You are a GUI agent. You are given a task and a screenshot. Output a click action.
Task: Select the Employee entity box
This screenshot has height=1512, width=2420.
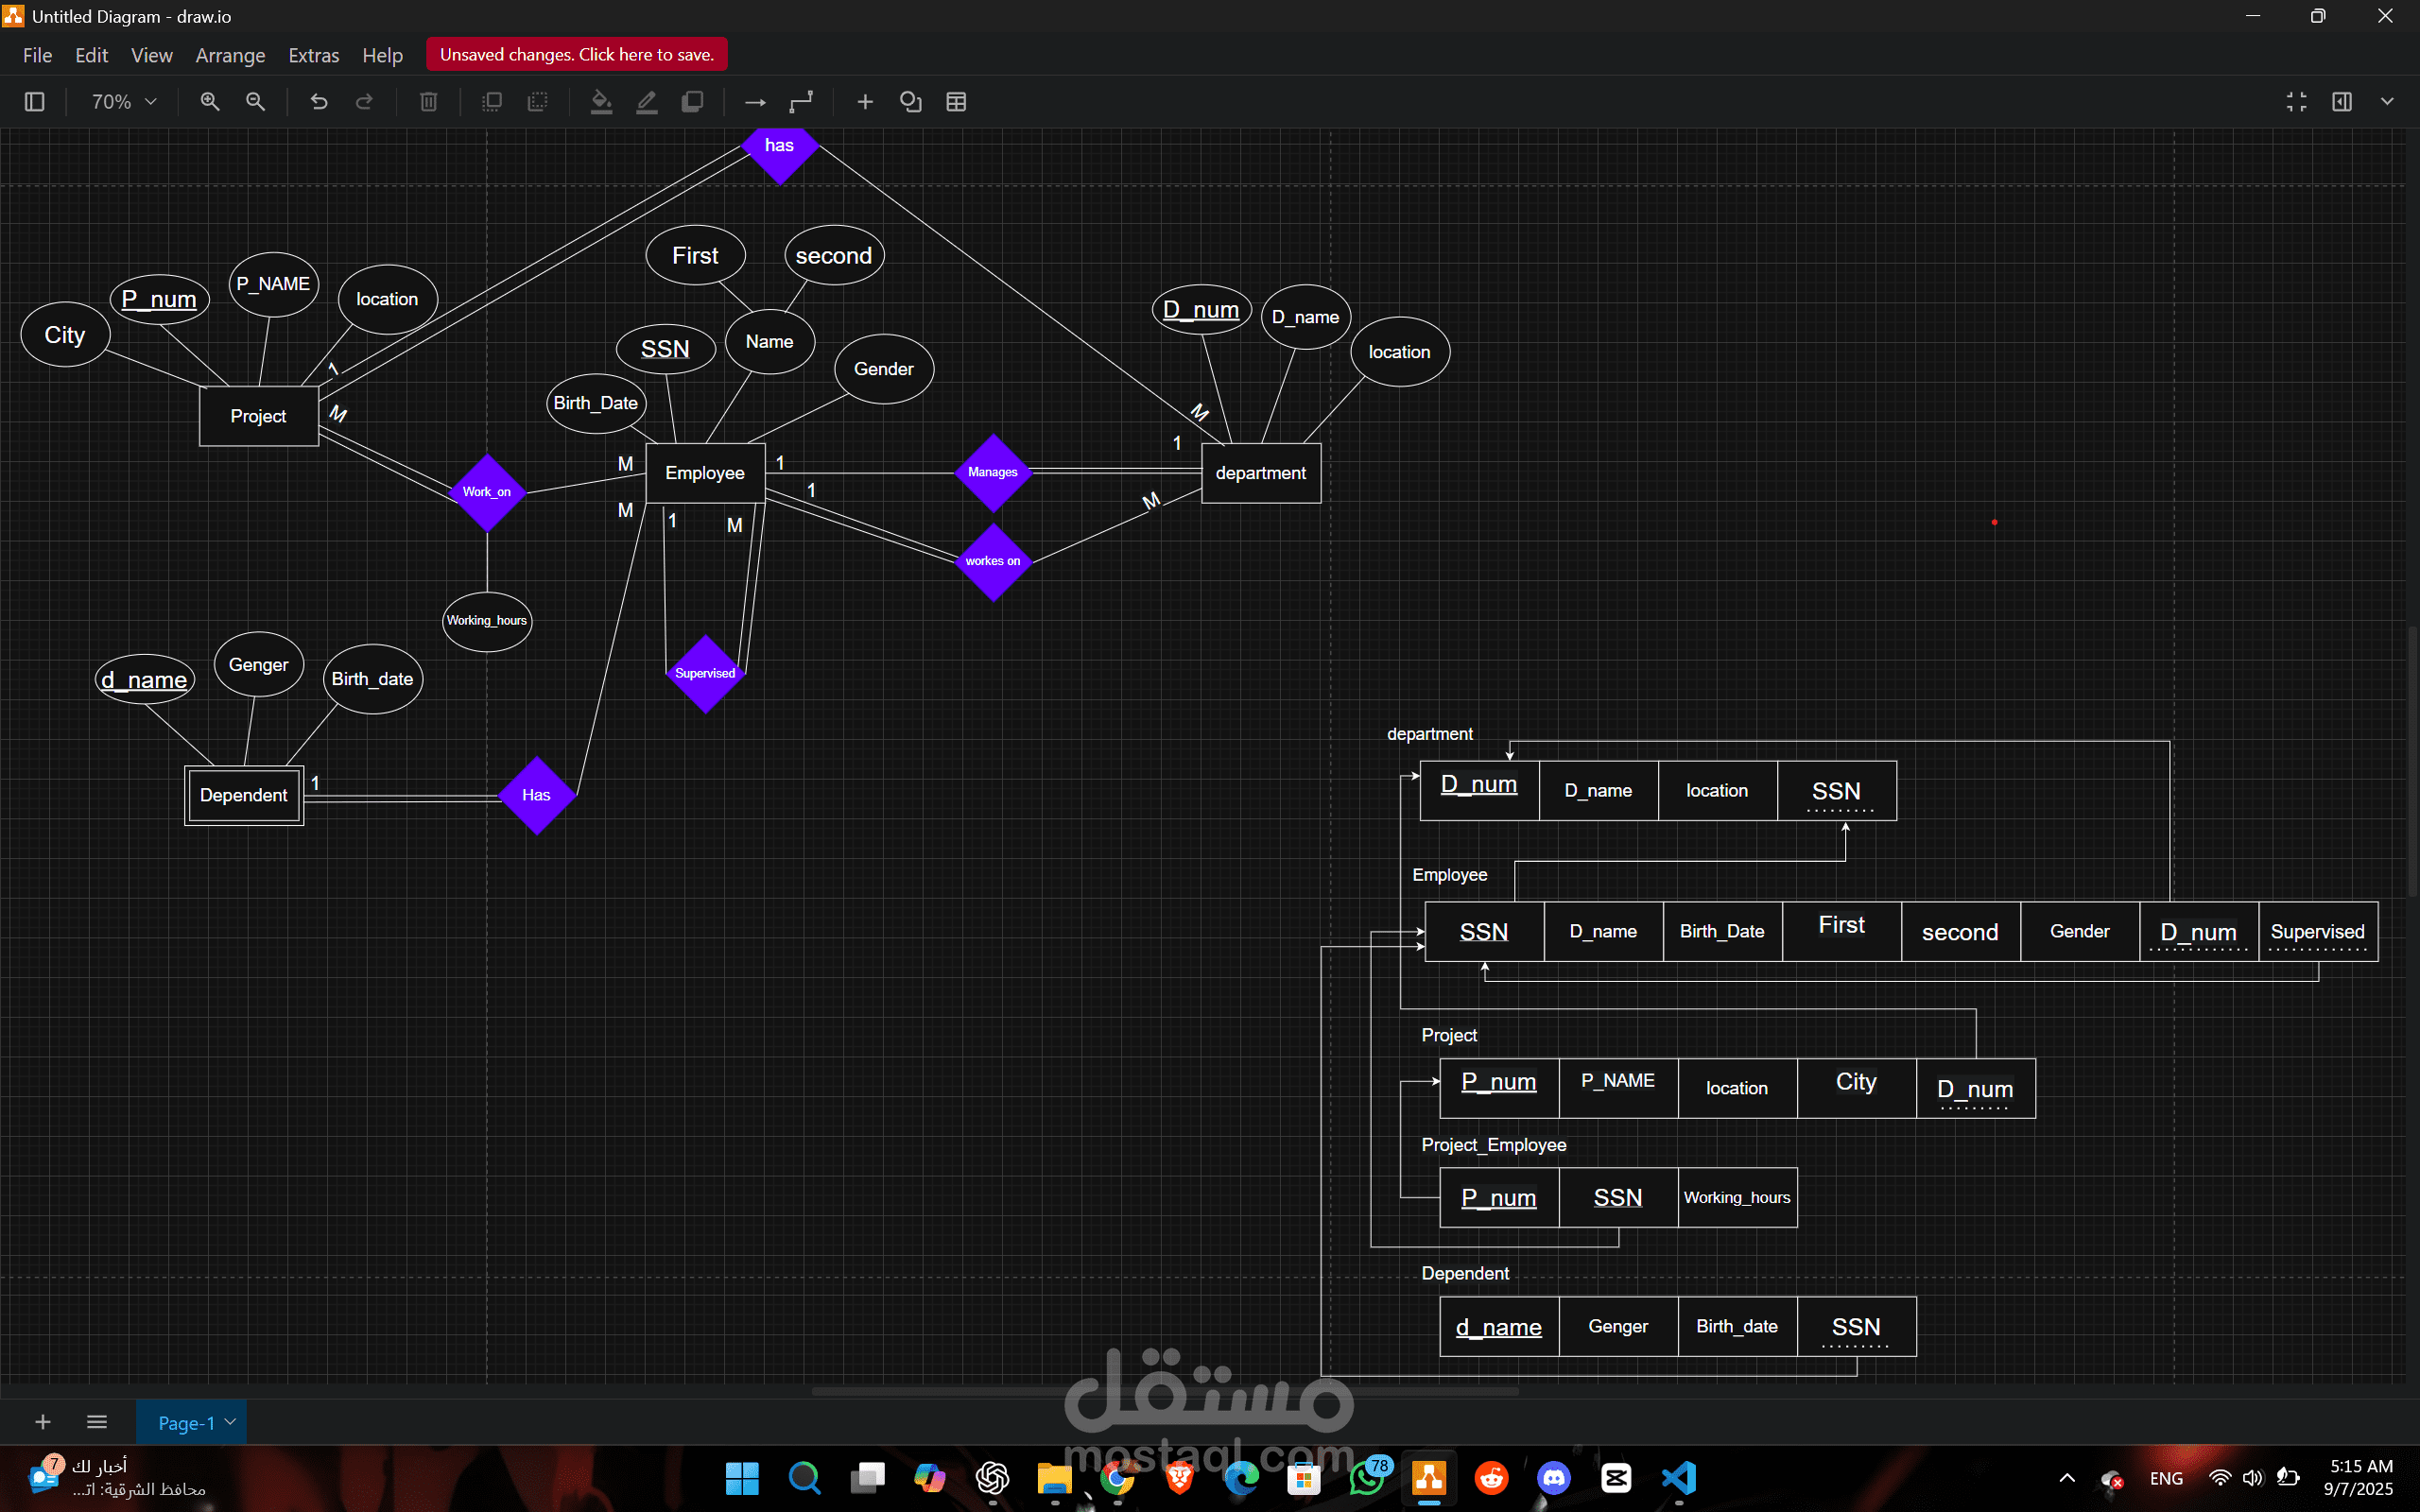click(705, 473)
